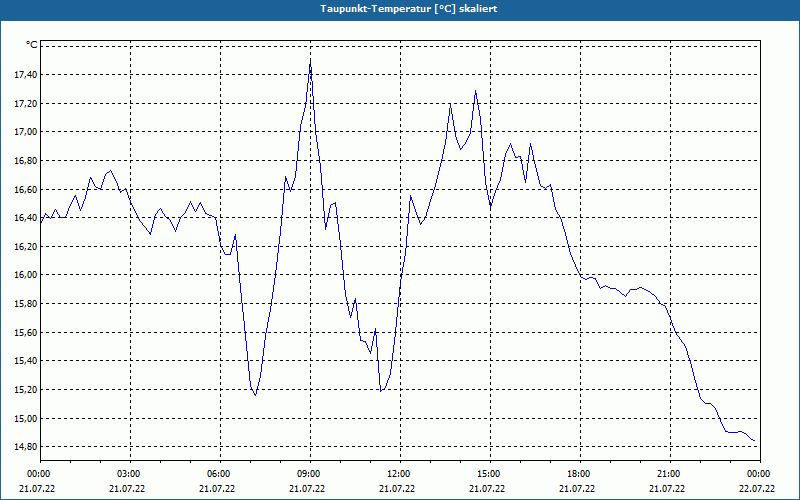Click the y-axis value '15,80'

27,304
